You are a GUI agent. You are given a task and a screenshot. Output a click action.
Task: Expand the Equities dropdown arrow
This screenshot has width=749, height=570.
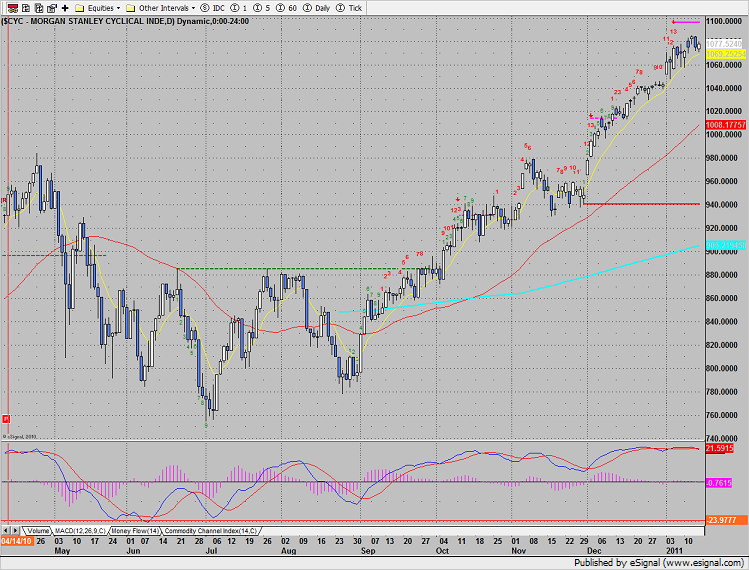tap(118, 8)
